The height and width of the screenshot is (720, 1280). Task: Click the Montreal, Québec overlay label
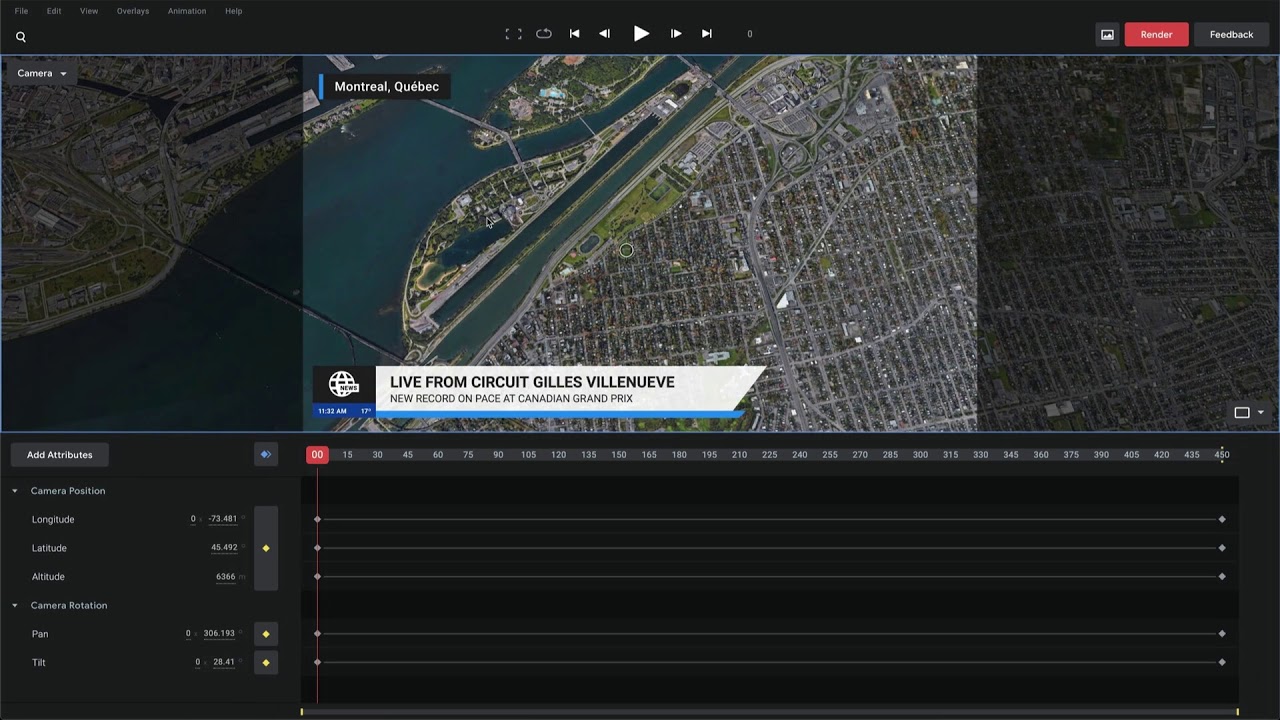pos(386,87)
